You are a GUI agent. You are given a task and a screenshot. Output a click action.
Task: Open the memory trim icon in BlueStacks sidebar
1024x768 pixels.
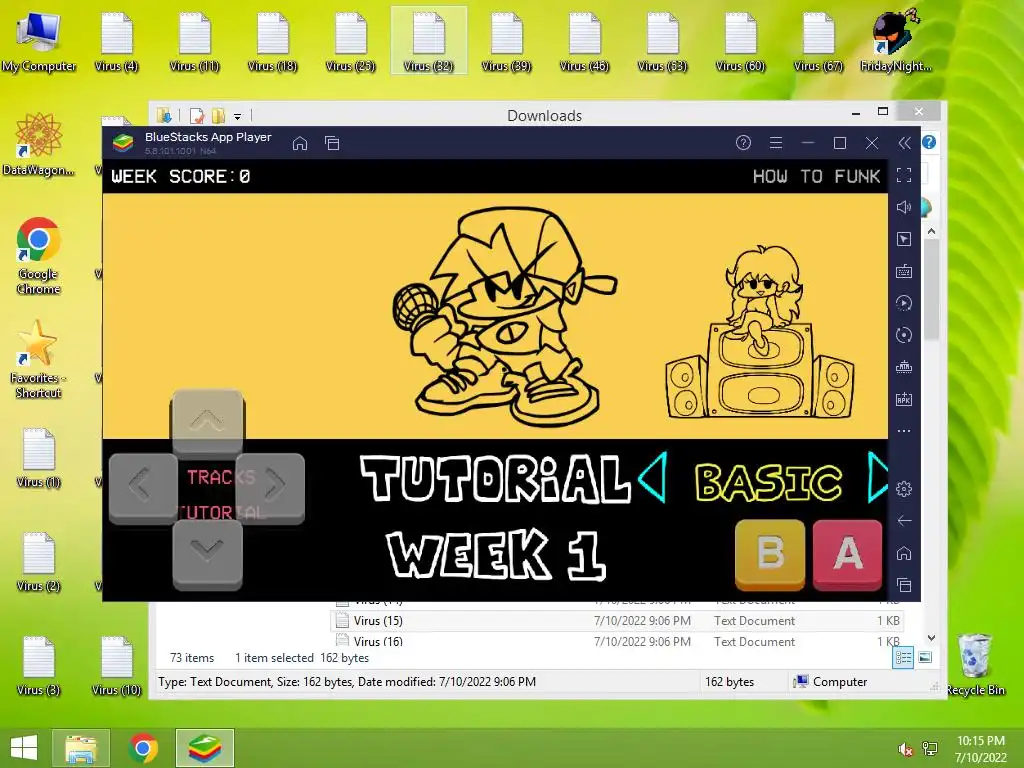[x=904, y=367]
